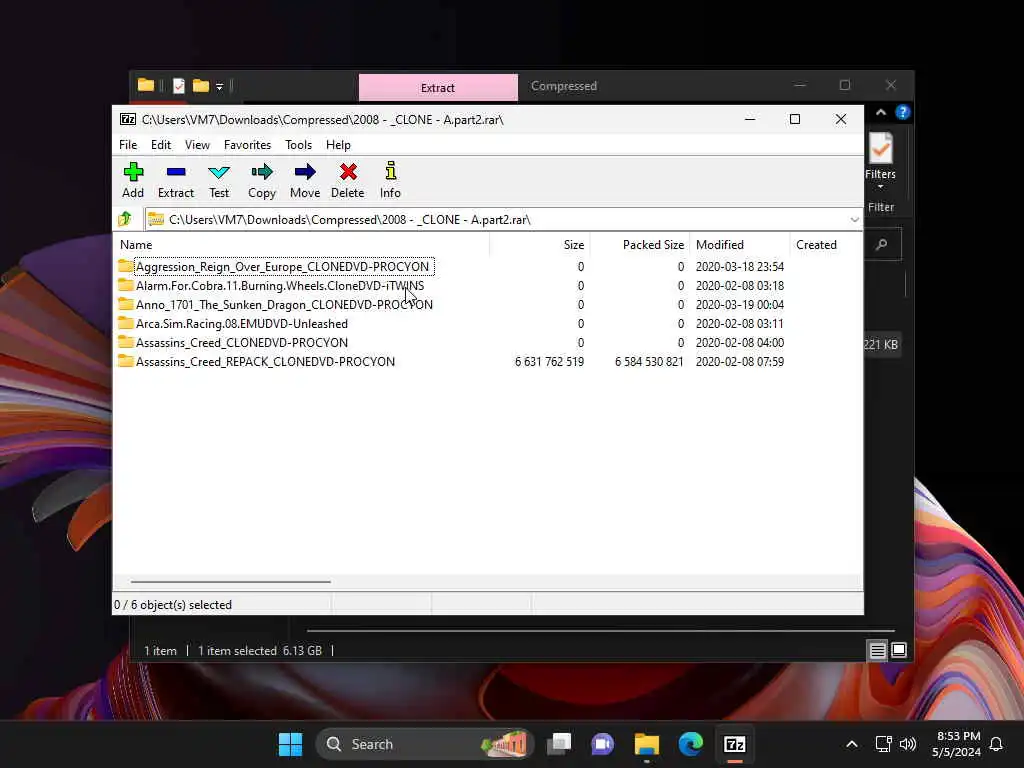The width and height of the screenshot is (1024, 768).
Task: Launch the Teams chat taskbar icon
Action: point(602,744)
